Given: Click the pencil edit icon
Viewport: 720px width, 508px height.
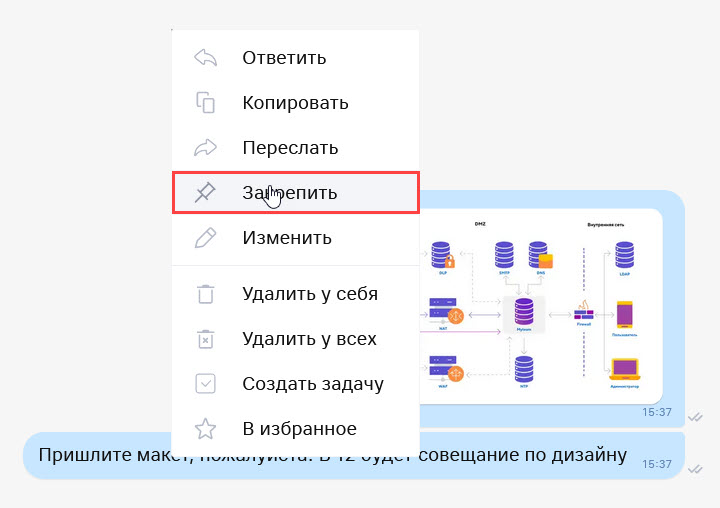Looking at the screenshot, I should tap(205, 238).
